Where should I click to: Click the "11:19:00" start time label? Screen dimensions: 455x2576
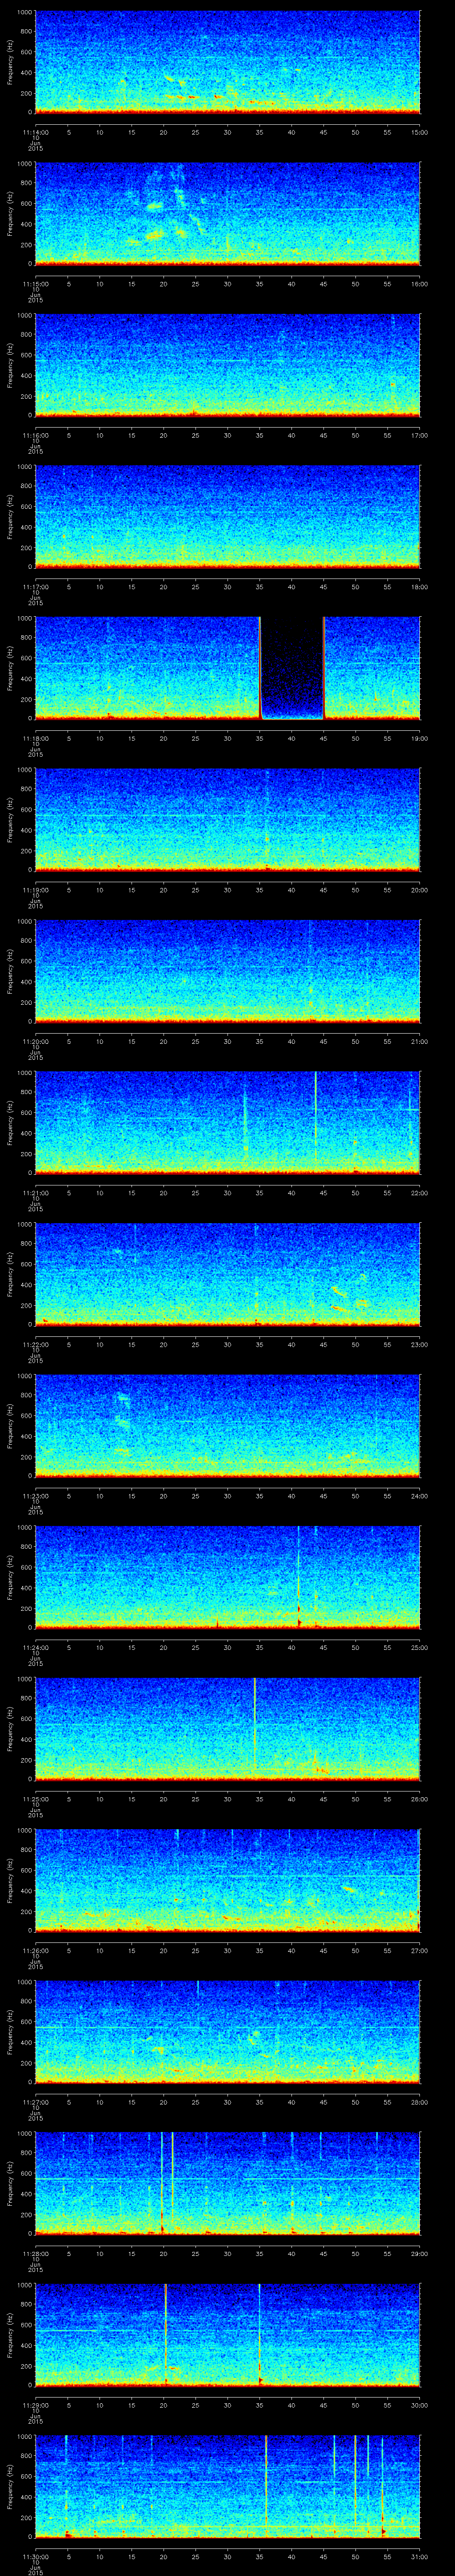[x=35, y=890]
